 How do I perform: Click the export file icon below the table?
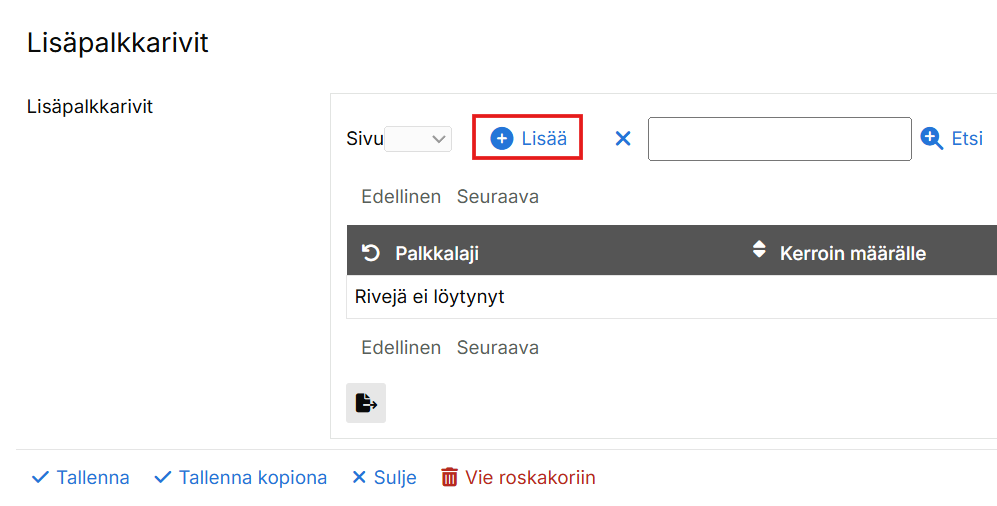pos(366,403)
